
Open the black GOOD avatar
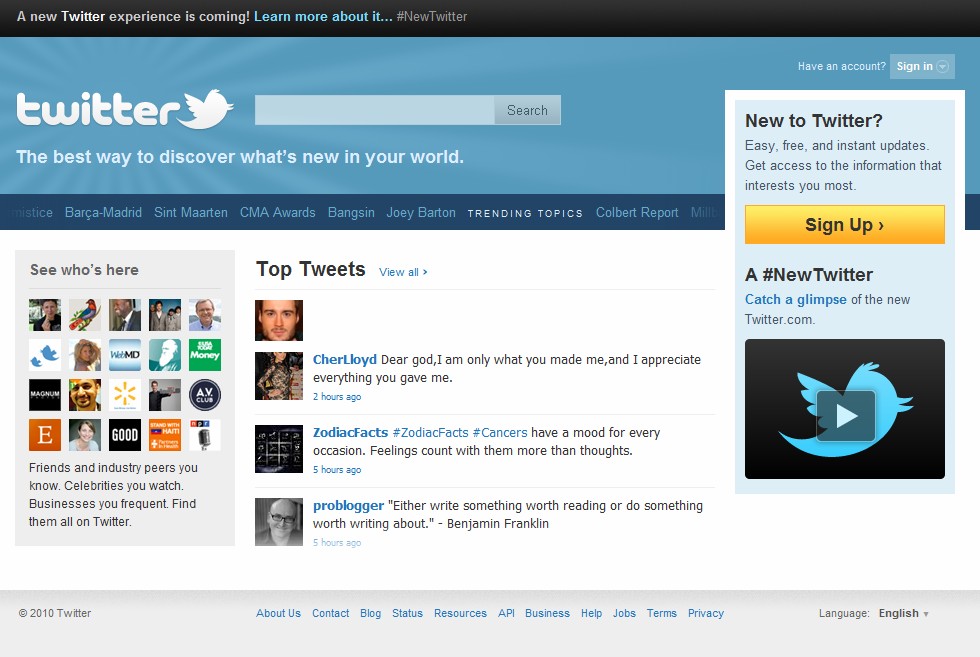(x=125, y=434)
